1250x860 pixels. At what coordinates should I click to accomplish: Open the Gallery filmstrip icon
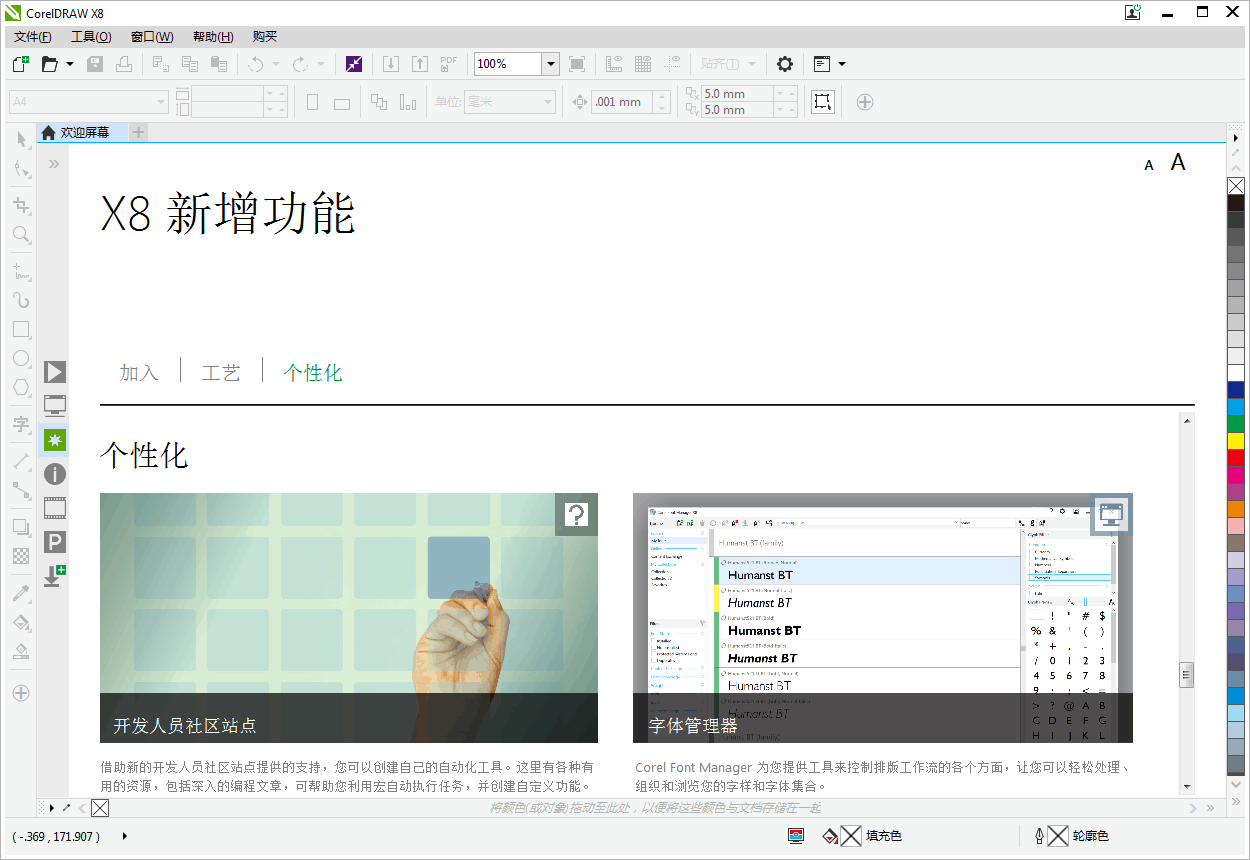[55, 508]
